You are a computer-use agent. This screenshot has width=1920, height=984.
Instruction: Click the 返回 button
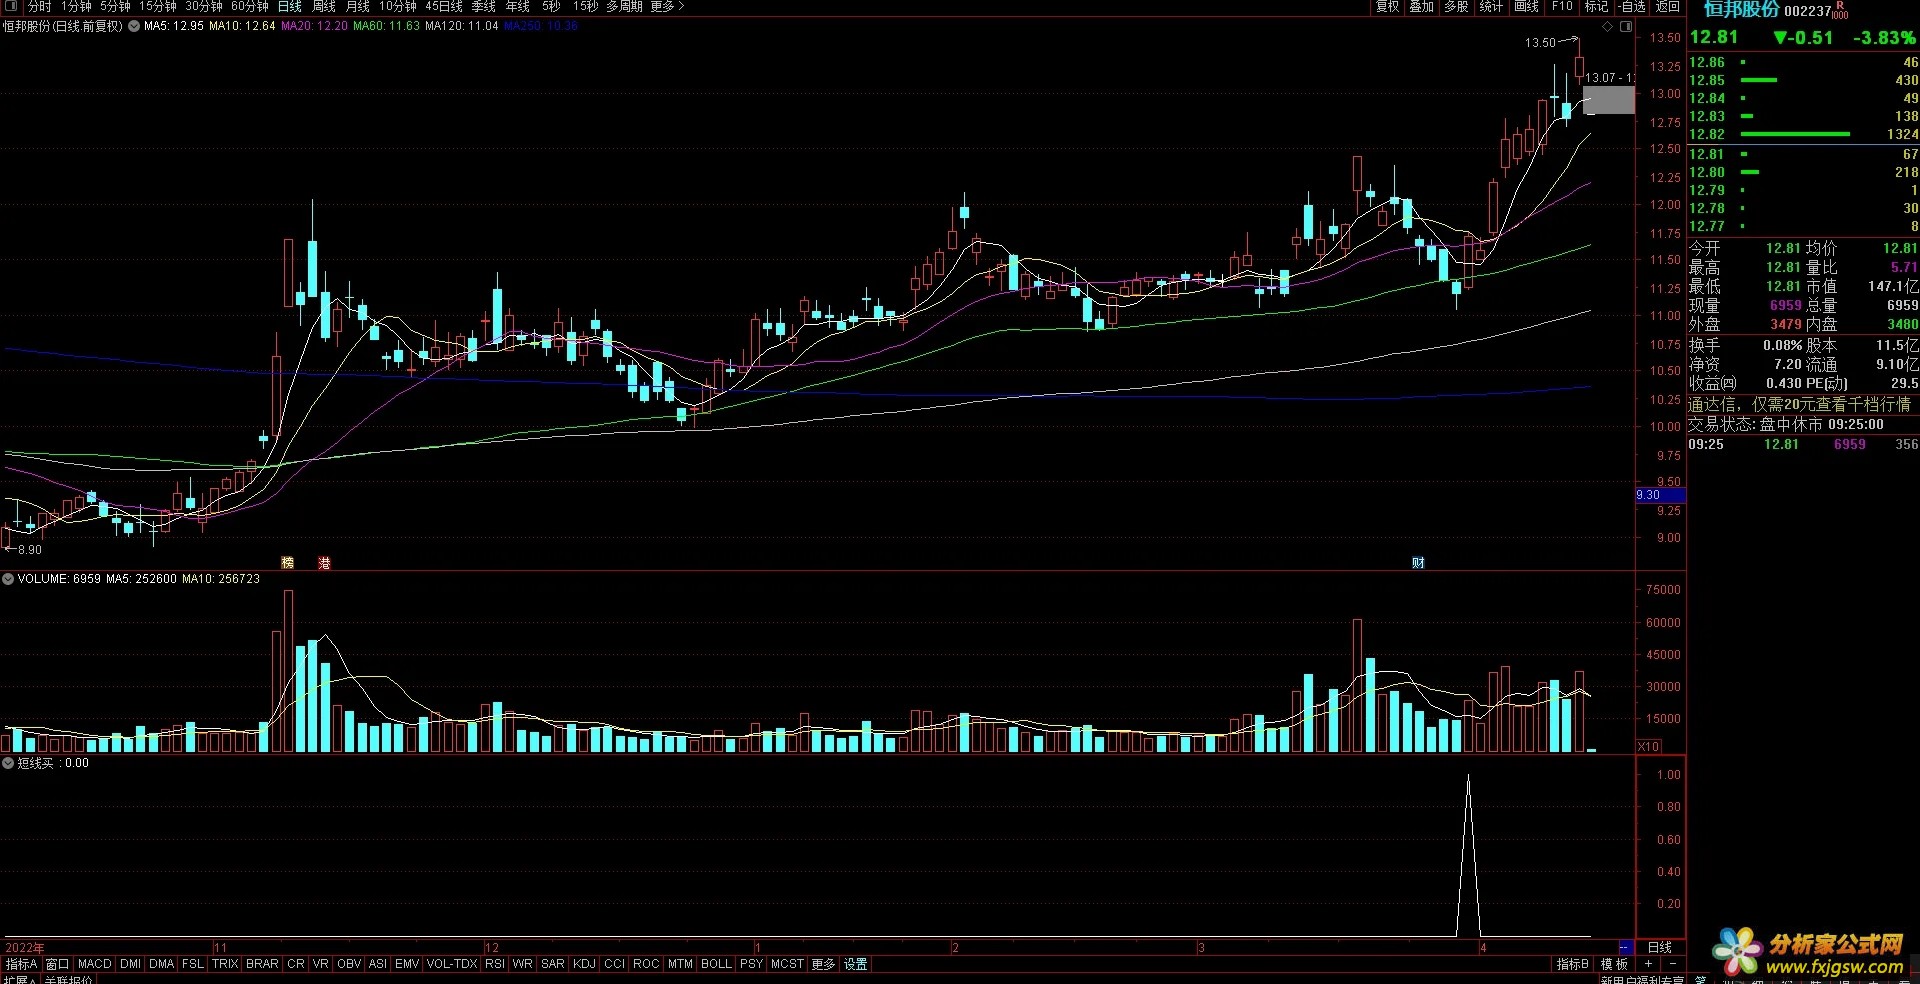tap(1667, 6)
